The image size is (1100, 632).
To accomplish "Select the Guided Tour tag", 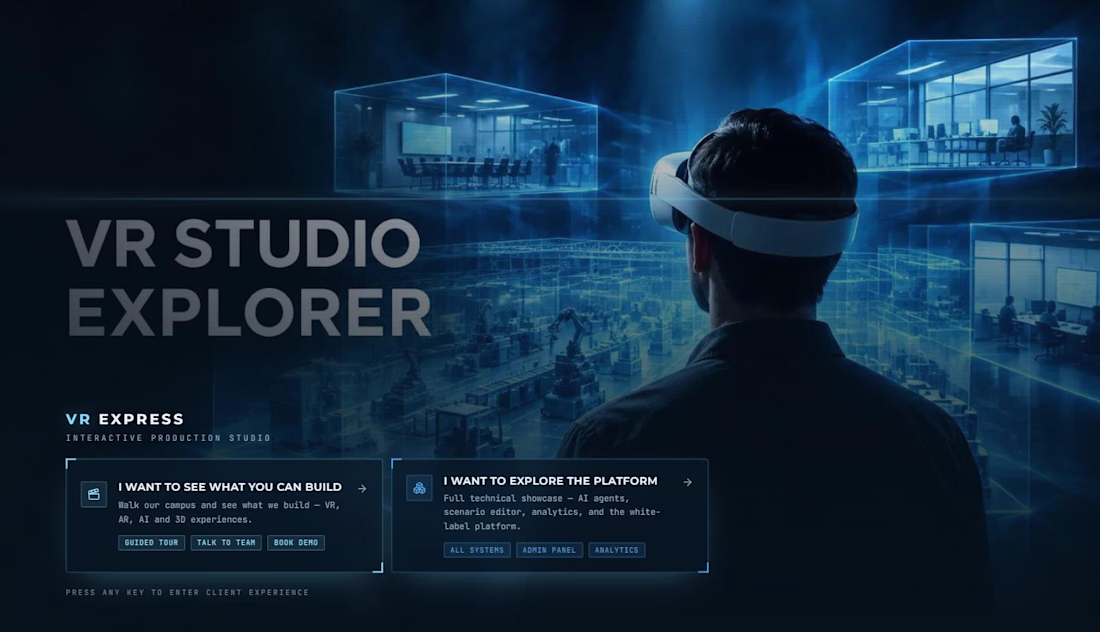I will coord(152,542).
